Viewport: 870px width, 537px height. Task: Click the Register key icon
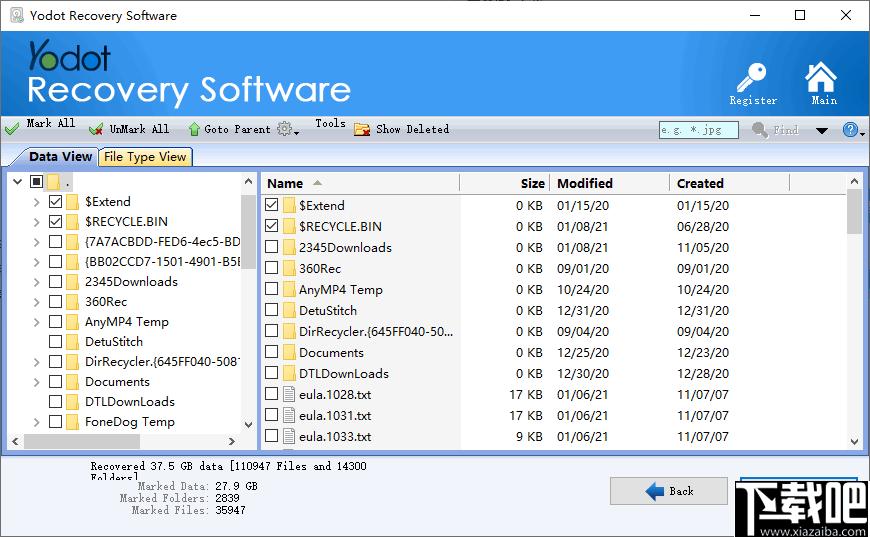(751, 78)
